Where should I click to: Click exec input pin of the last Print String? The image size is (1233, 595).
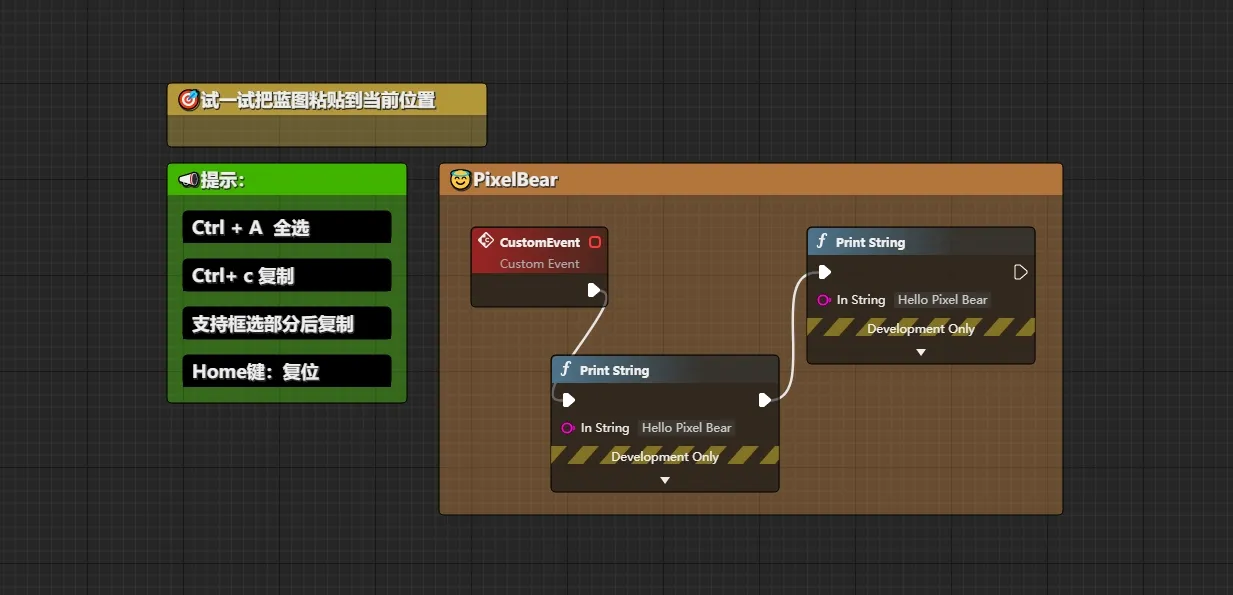824,272
